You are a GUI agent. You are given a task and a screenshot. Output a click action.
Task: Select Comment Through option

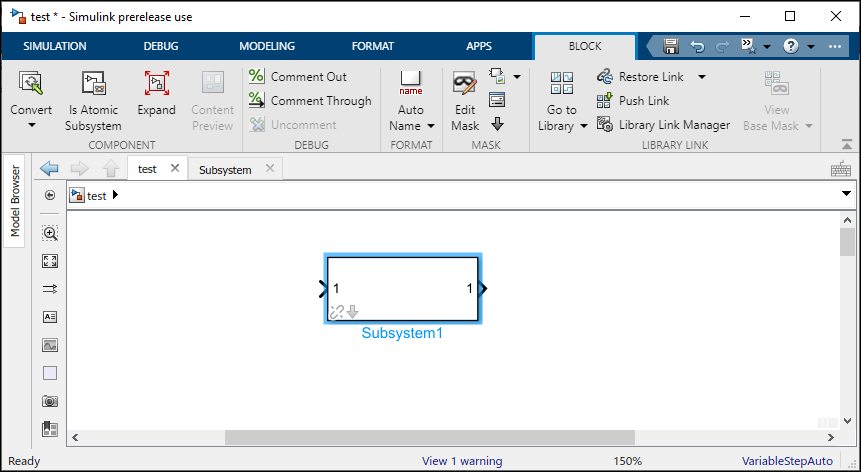point(310,100)
